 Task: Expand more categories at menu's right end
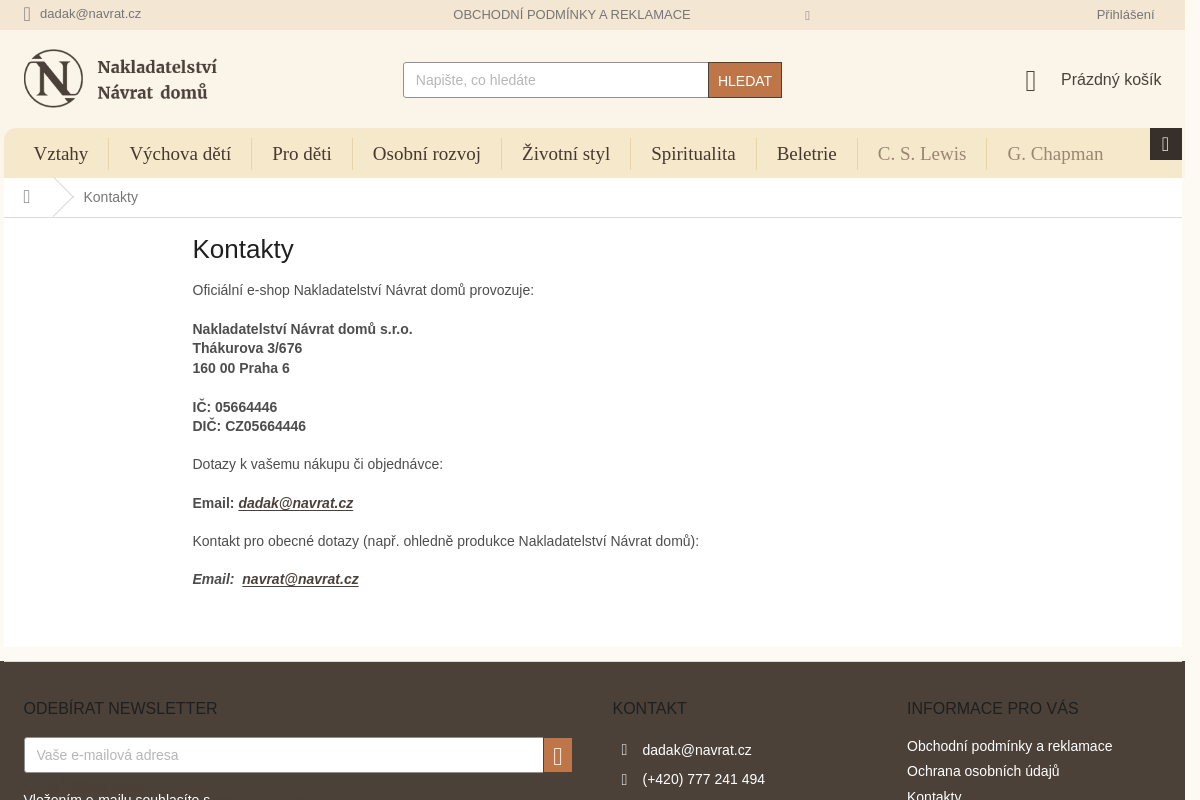click(x=1165, y=144)
